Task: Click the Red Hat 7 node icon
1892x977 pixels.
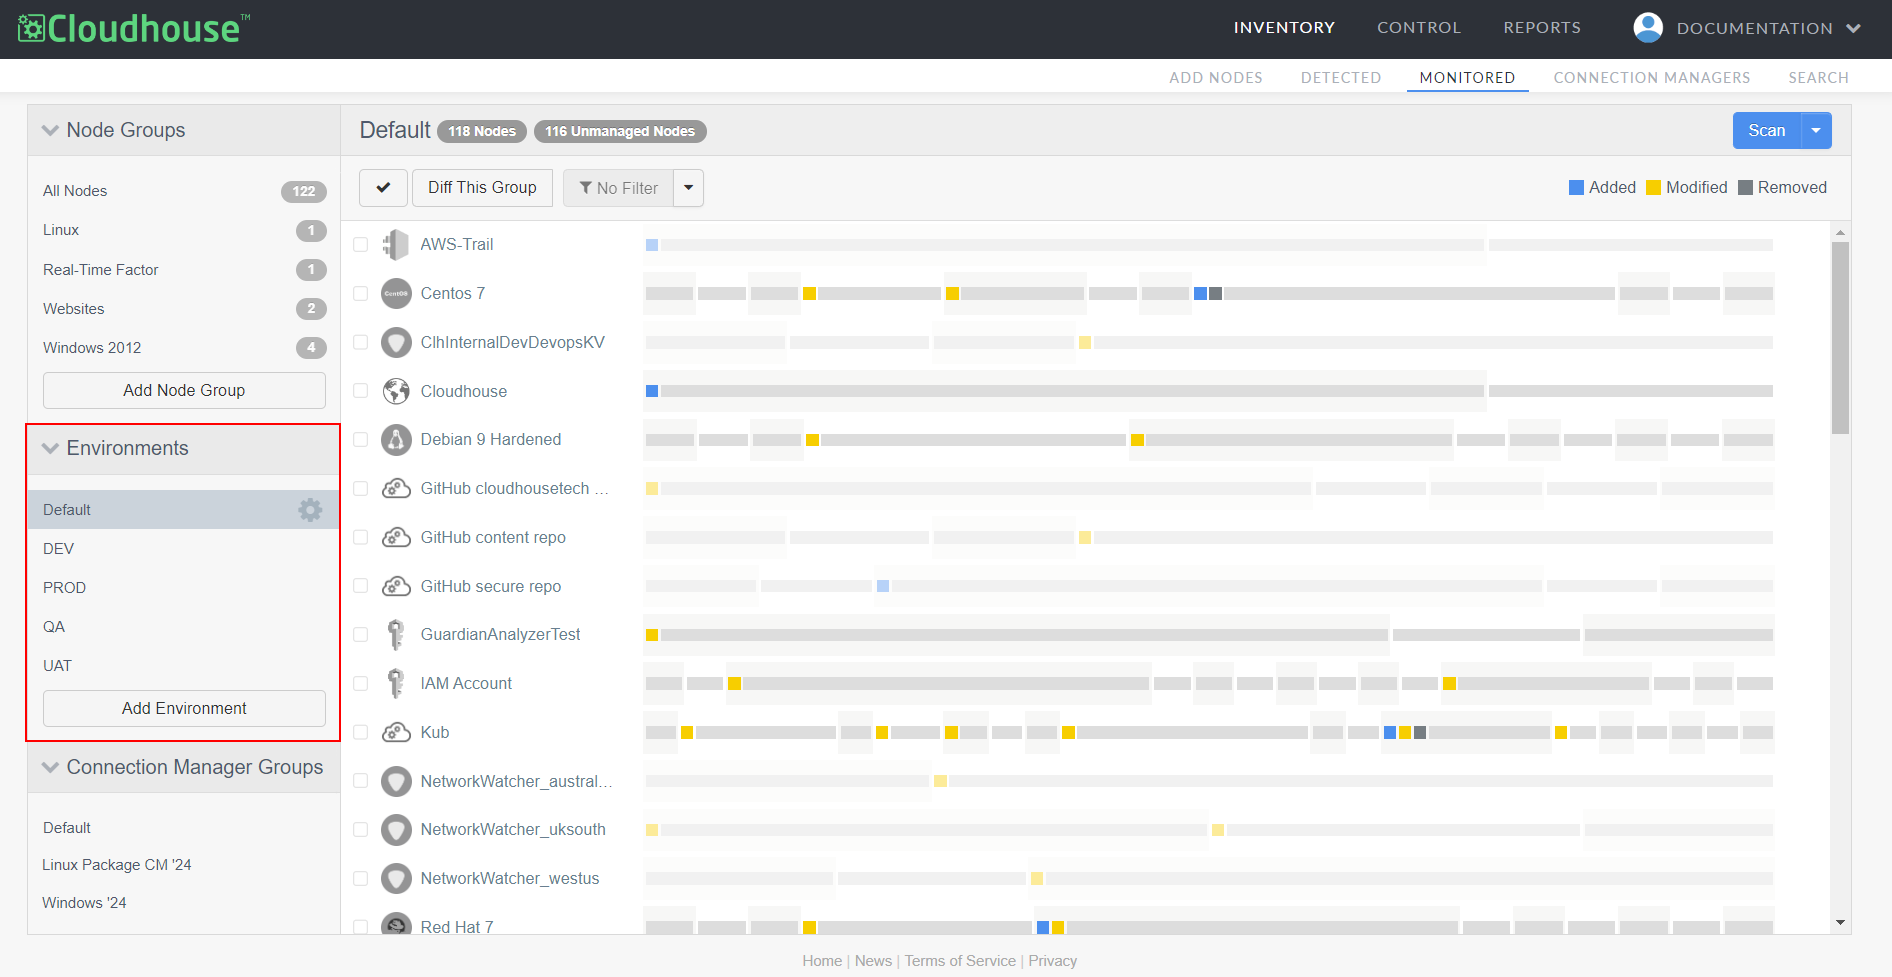Action: (396, 924)
